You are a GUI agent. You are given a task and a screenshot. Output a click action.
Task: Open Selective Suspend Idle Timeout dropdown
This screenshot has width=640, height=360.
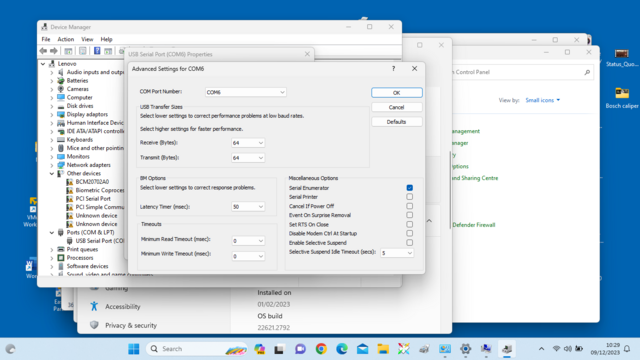point(397,253)
